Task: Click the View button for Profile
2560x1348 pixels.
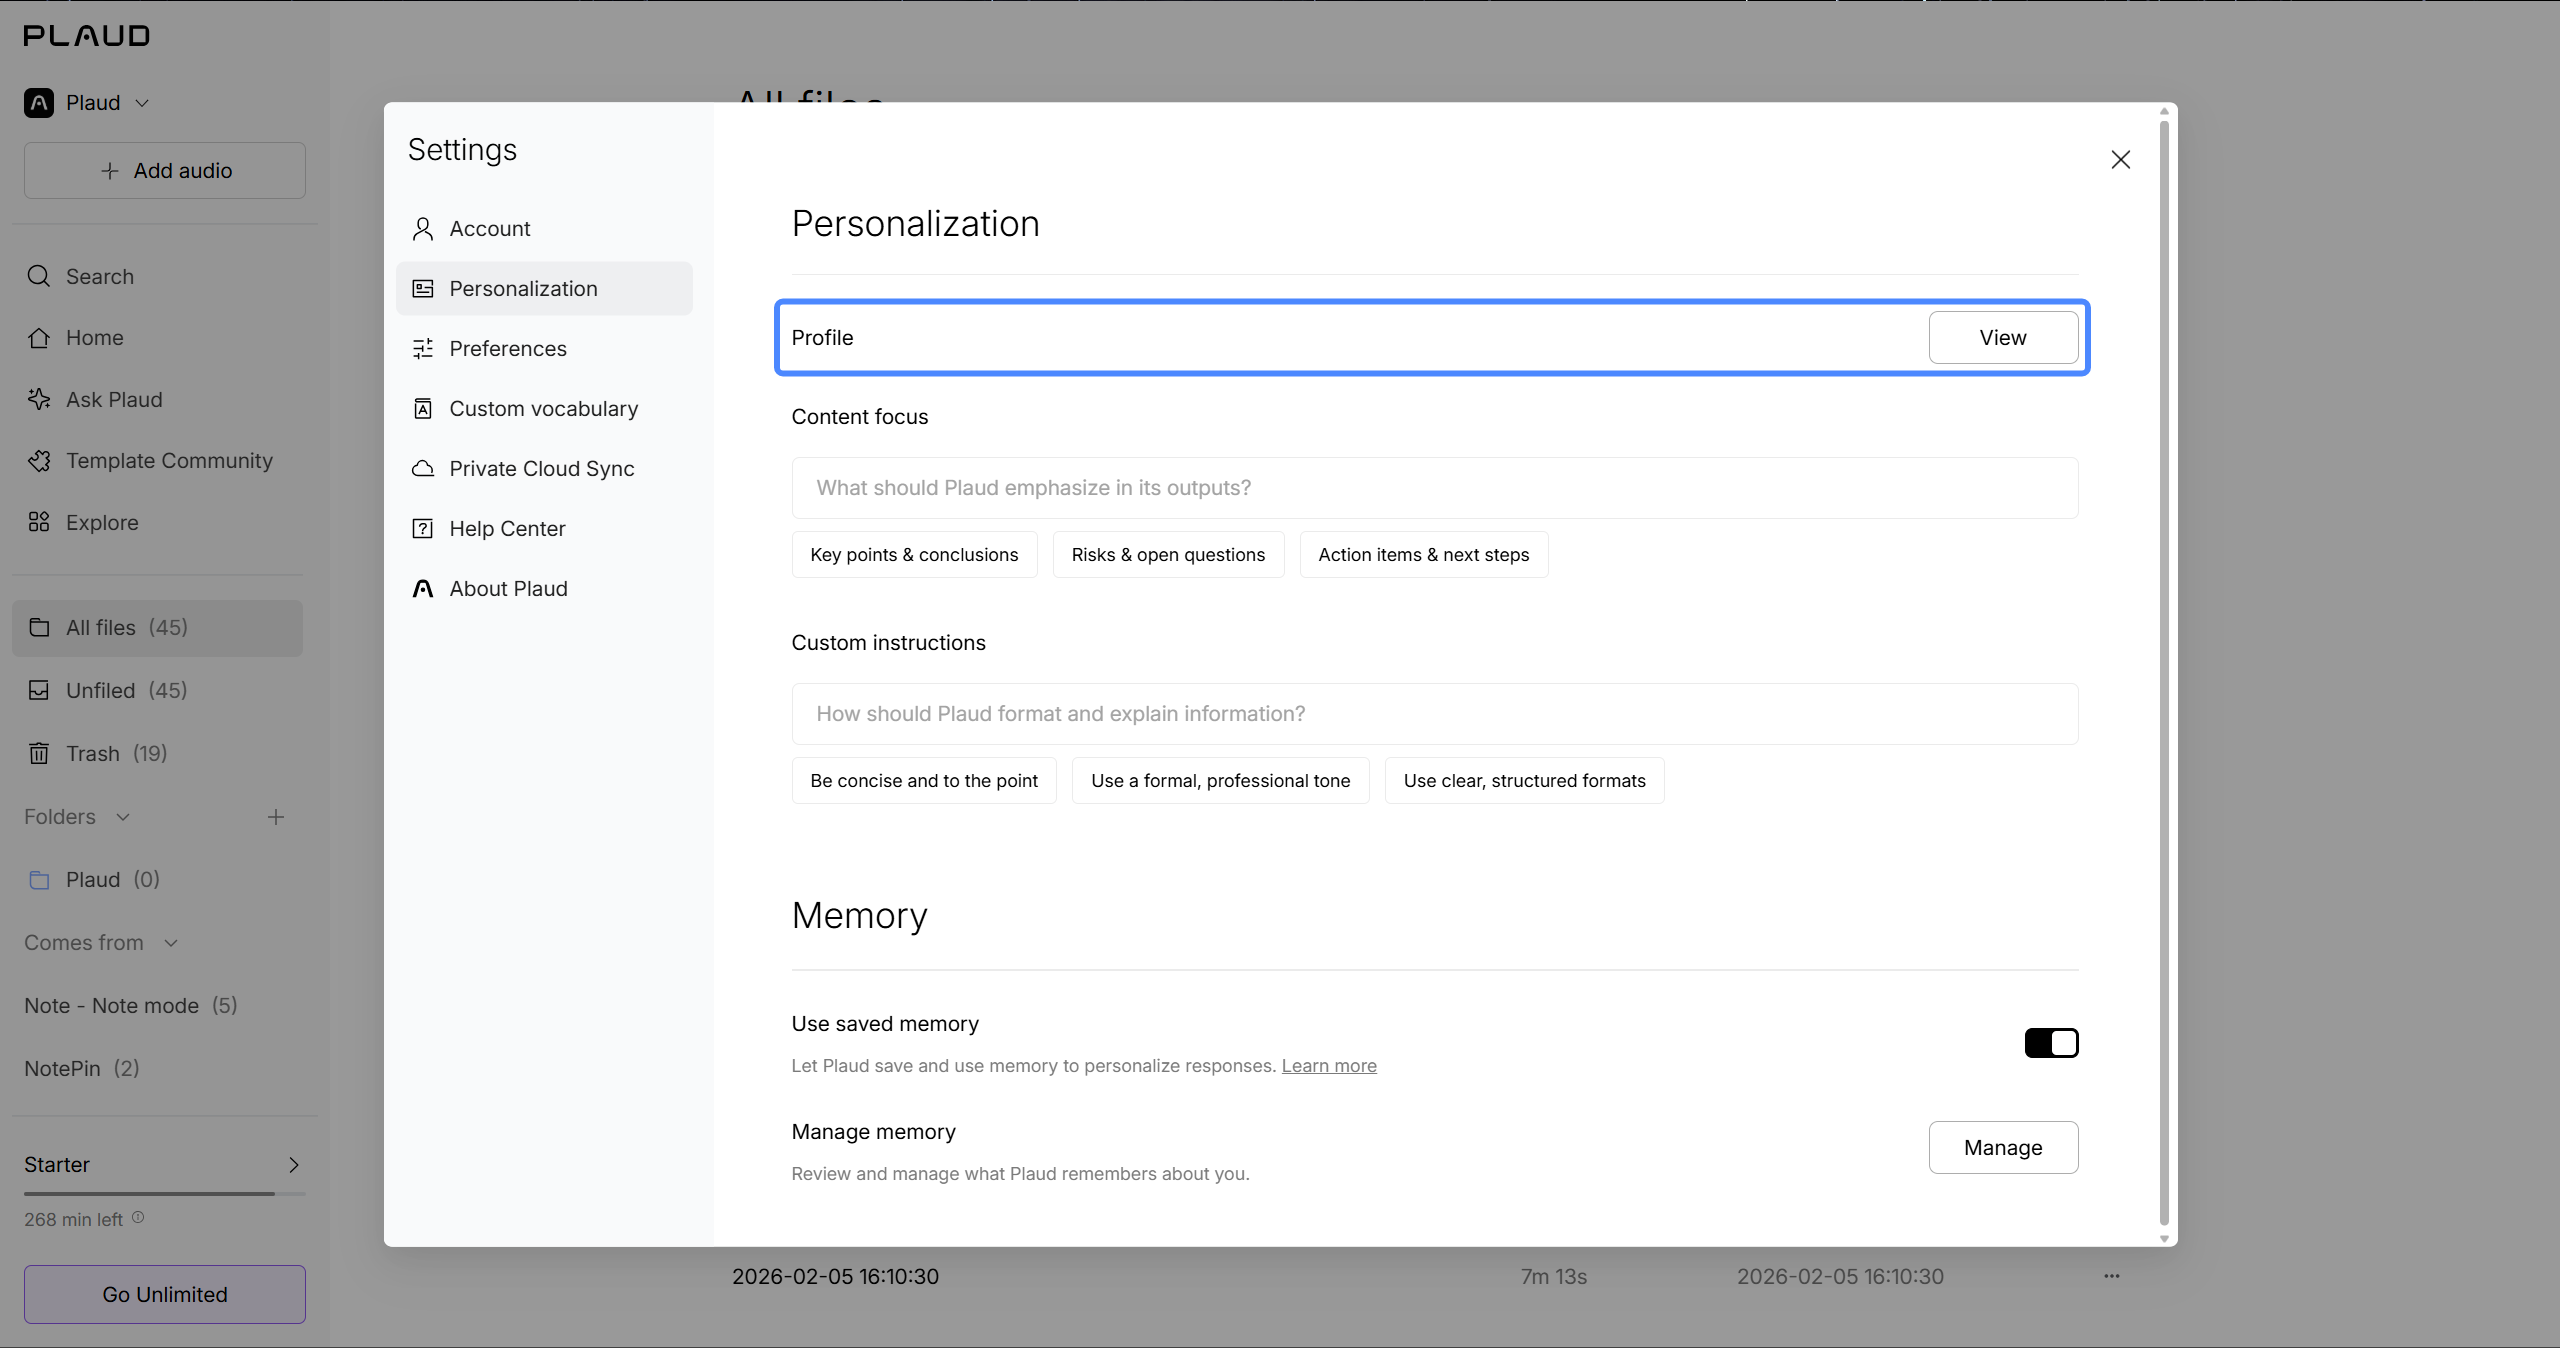Action: click(x=2003, y=338)
